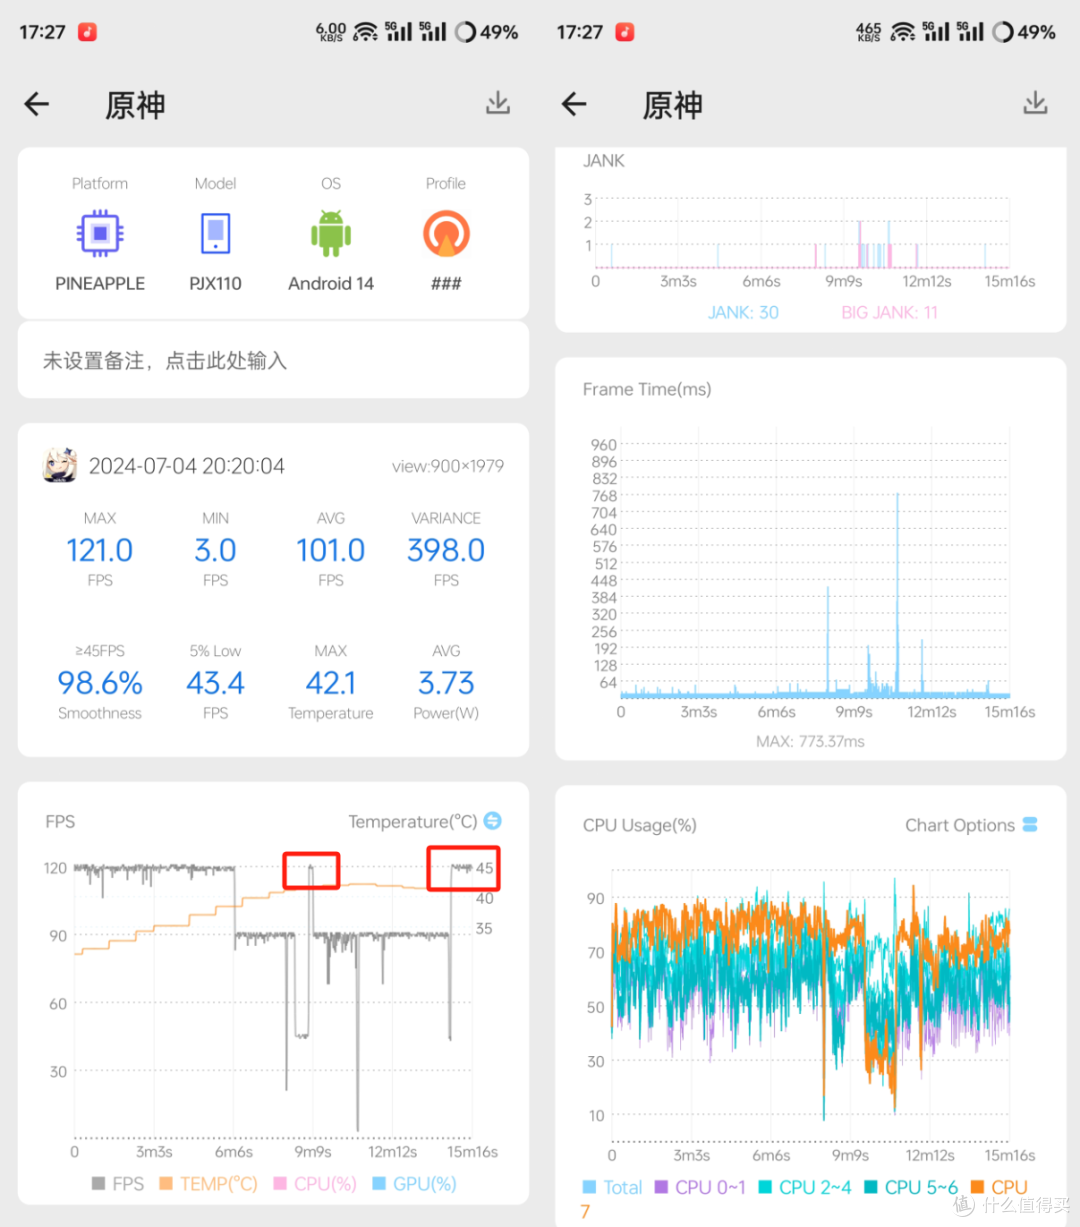
Task: Tap the PJX110 phone model icon
Action: tap(215, 234)
